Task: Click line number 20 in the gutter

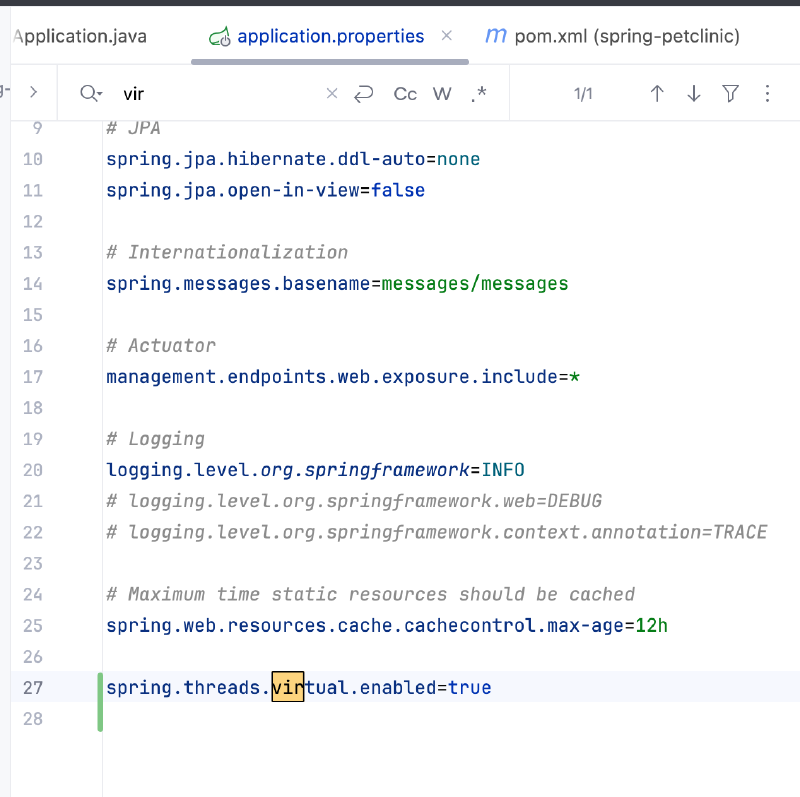Action: [33, 470]
